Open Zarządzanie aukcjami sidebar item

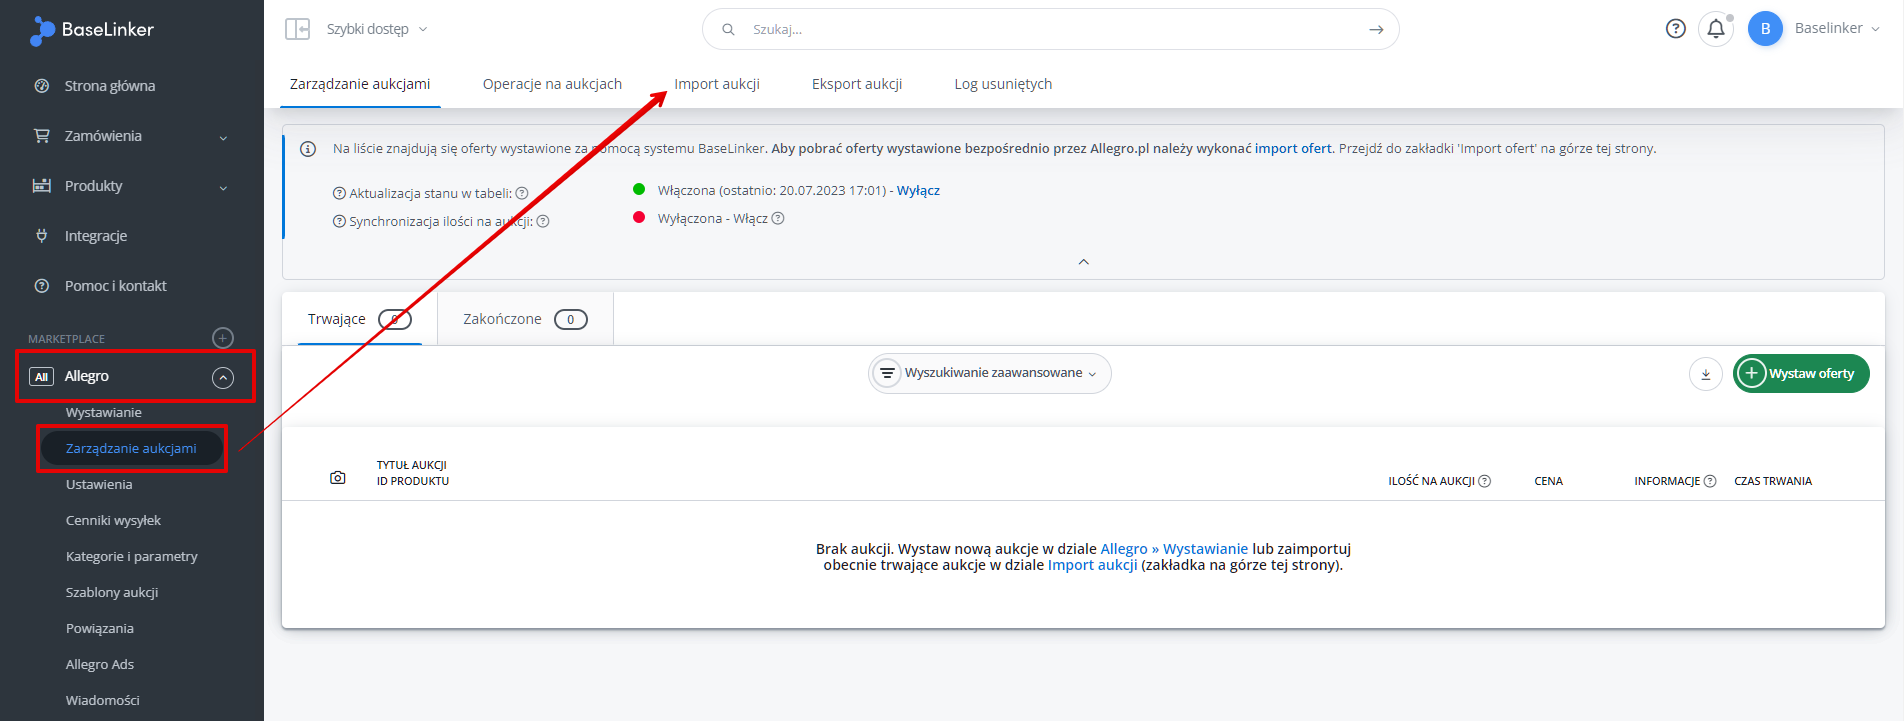(131, 448)
